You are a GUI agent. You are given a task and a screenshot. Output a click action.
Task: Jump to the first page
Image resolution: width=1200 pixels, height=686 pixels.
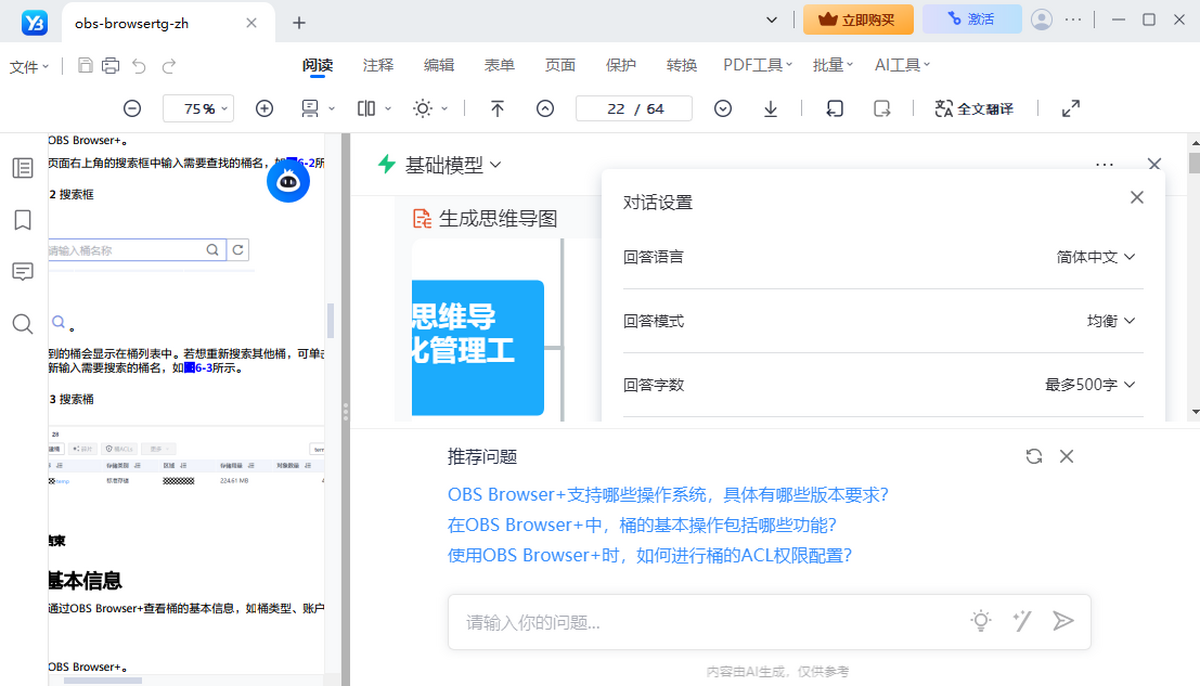[497, 109]
